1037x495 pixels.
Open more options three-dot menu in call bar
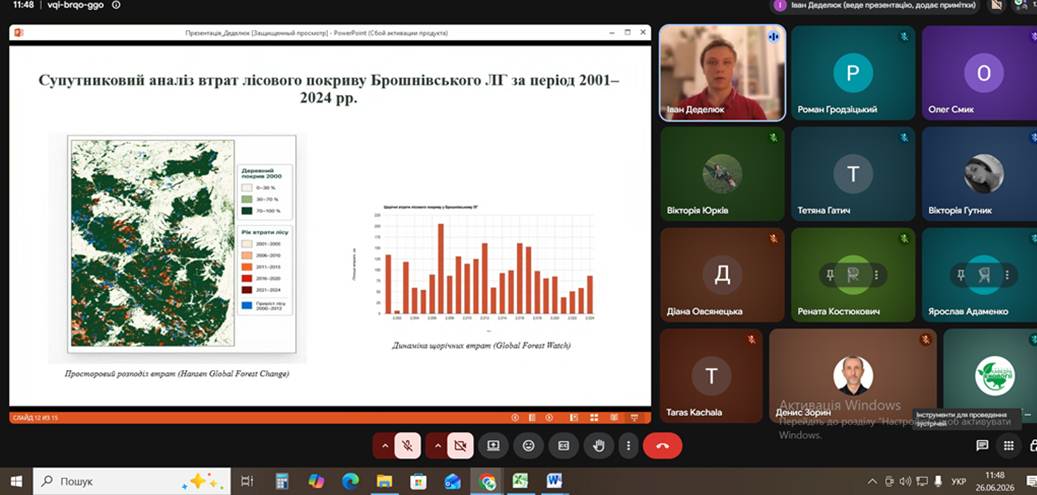(628, 446)
